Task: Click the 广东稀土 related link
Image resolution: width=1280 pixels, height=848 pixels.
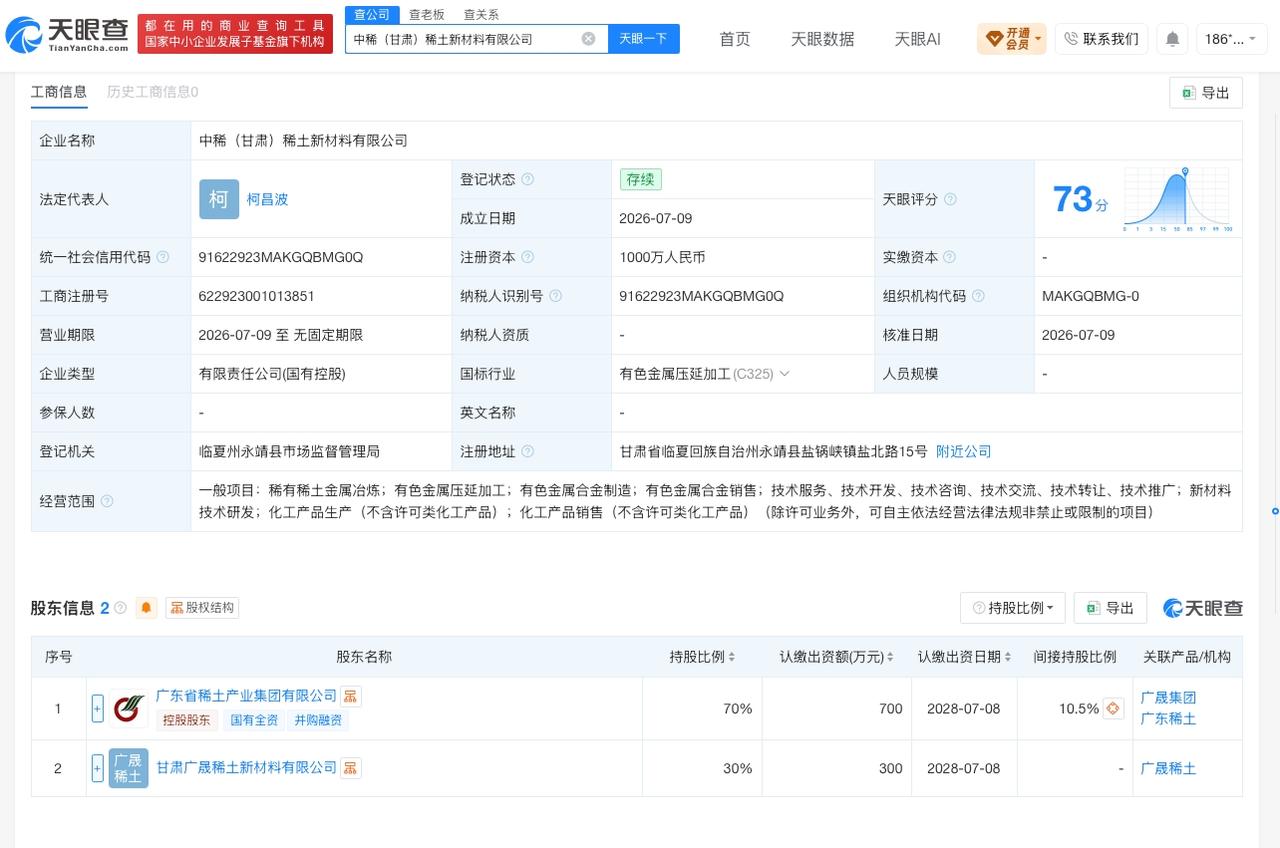Action: coord(1168,719)
